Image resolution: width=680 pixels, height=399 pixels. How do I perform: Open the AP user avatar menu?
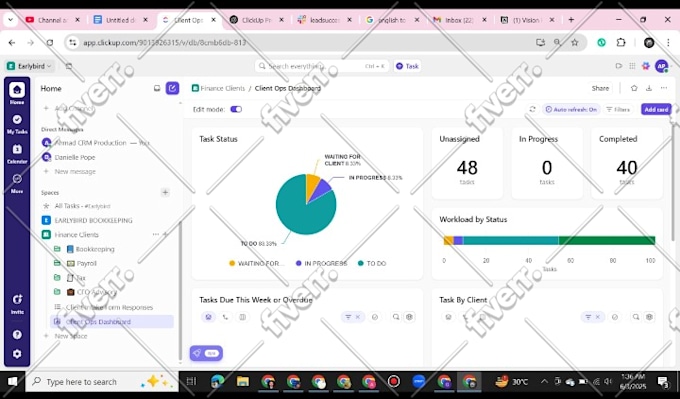[x=661, y=66]
